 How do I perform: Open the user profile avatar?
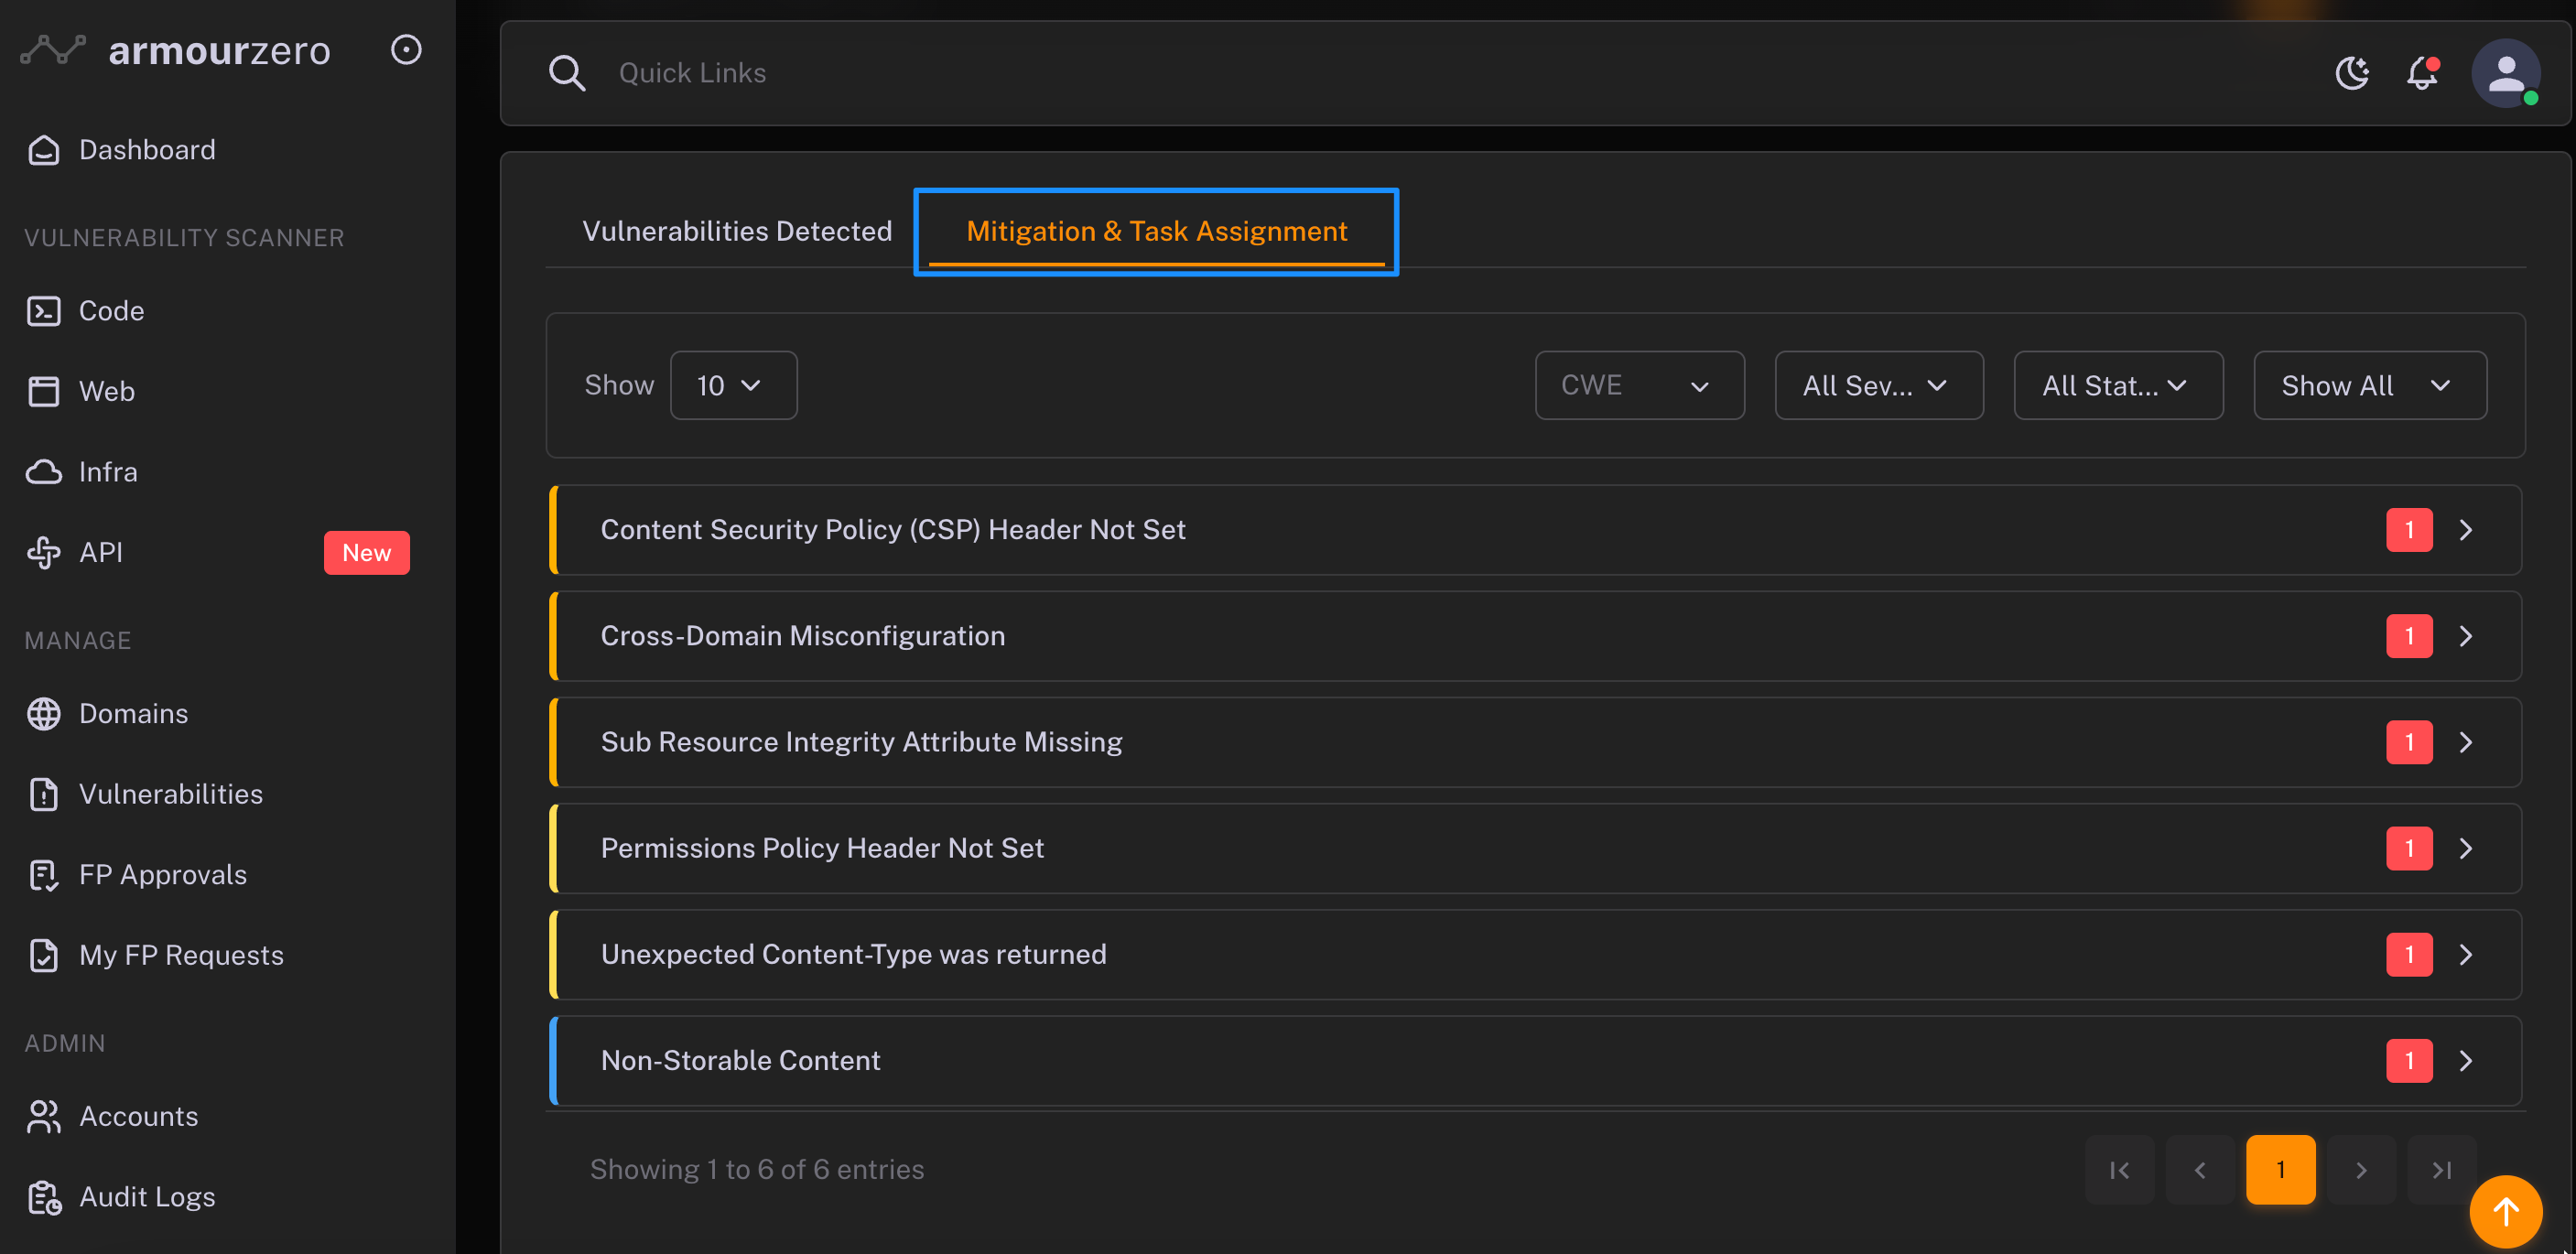pos(2505,73)
